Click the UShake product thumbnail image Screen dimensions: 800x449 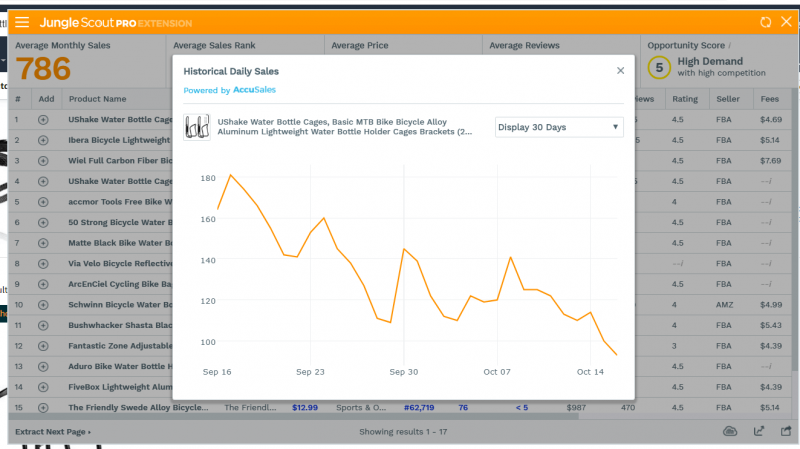[x=196, y=127]
